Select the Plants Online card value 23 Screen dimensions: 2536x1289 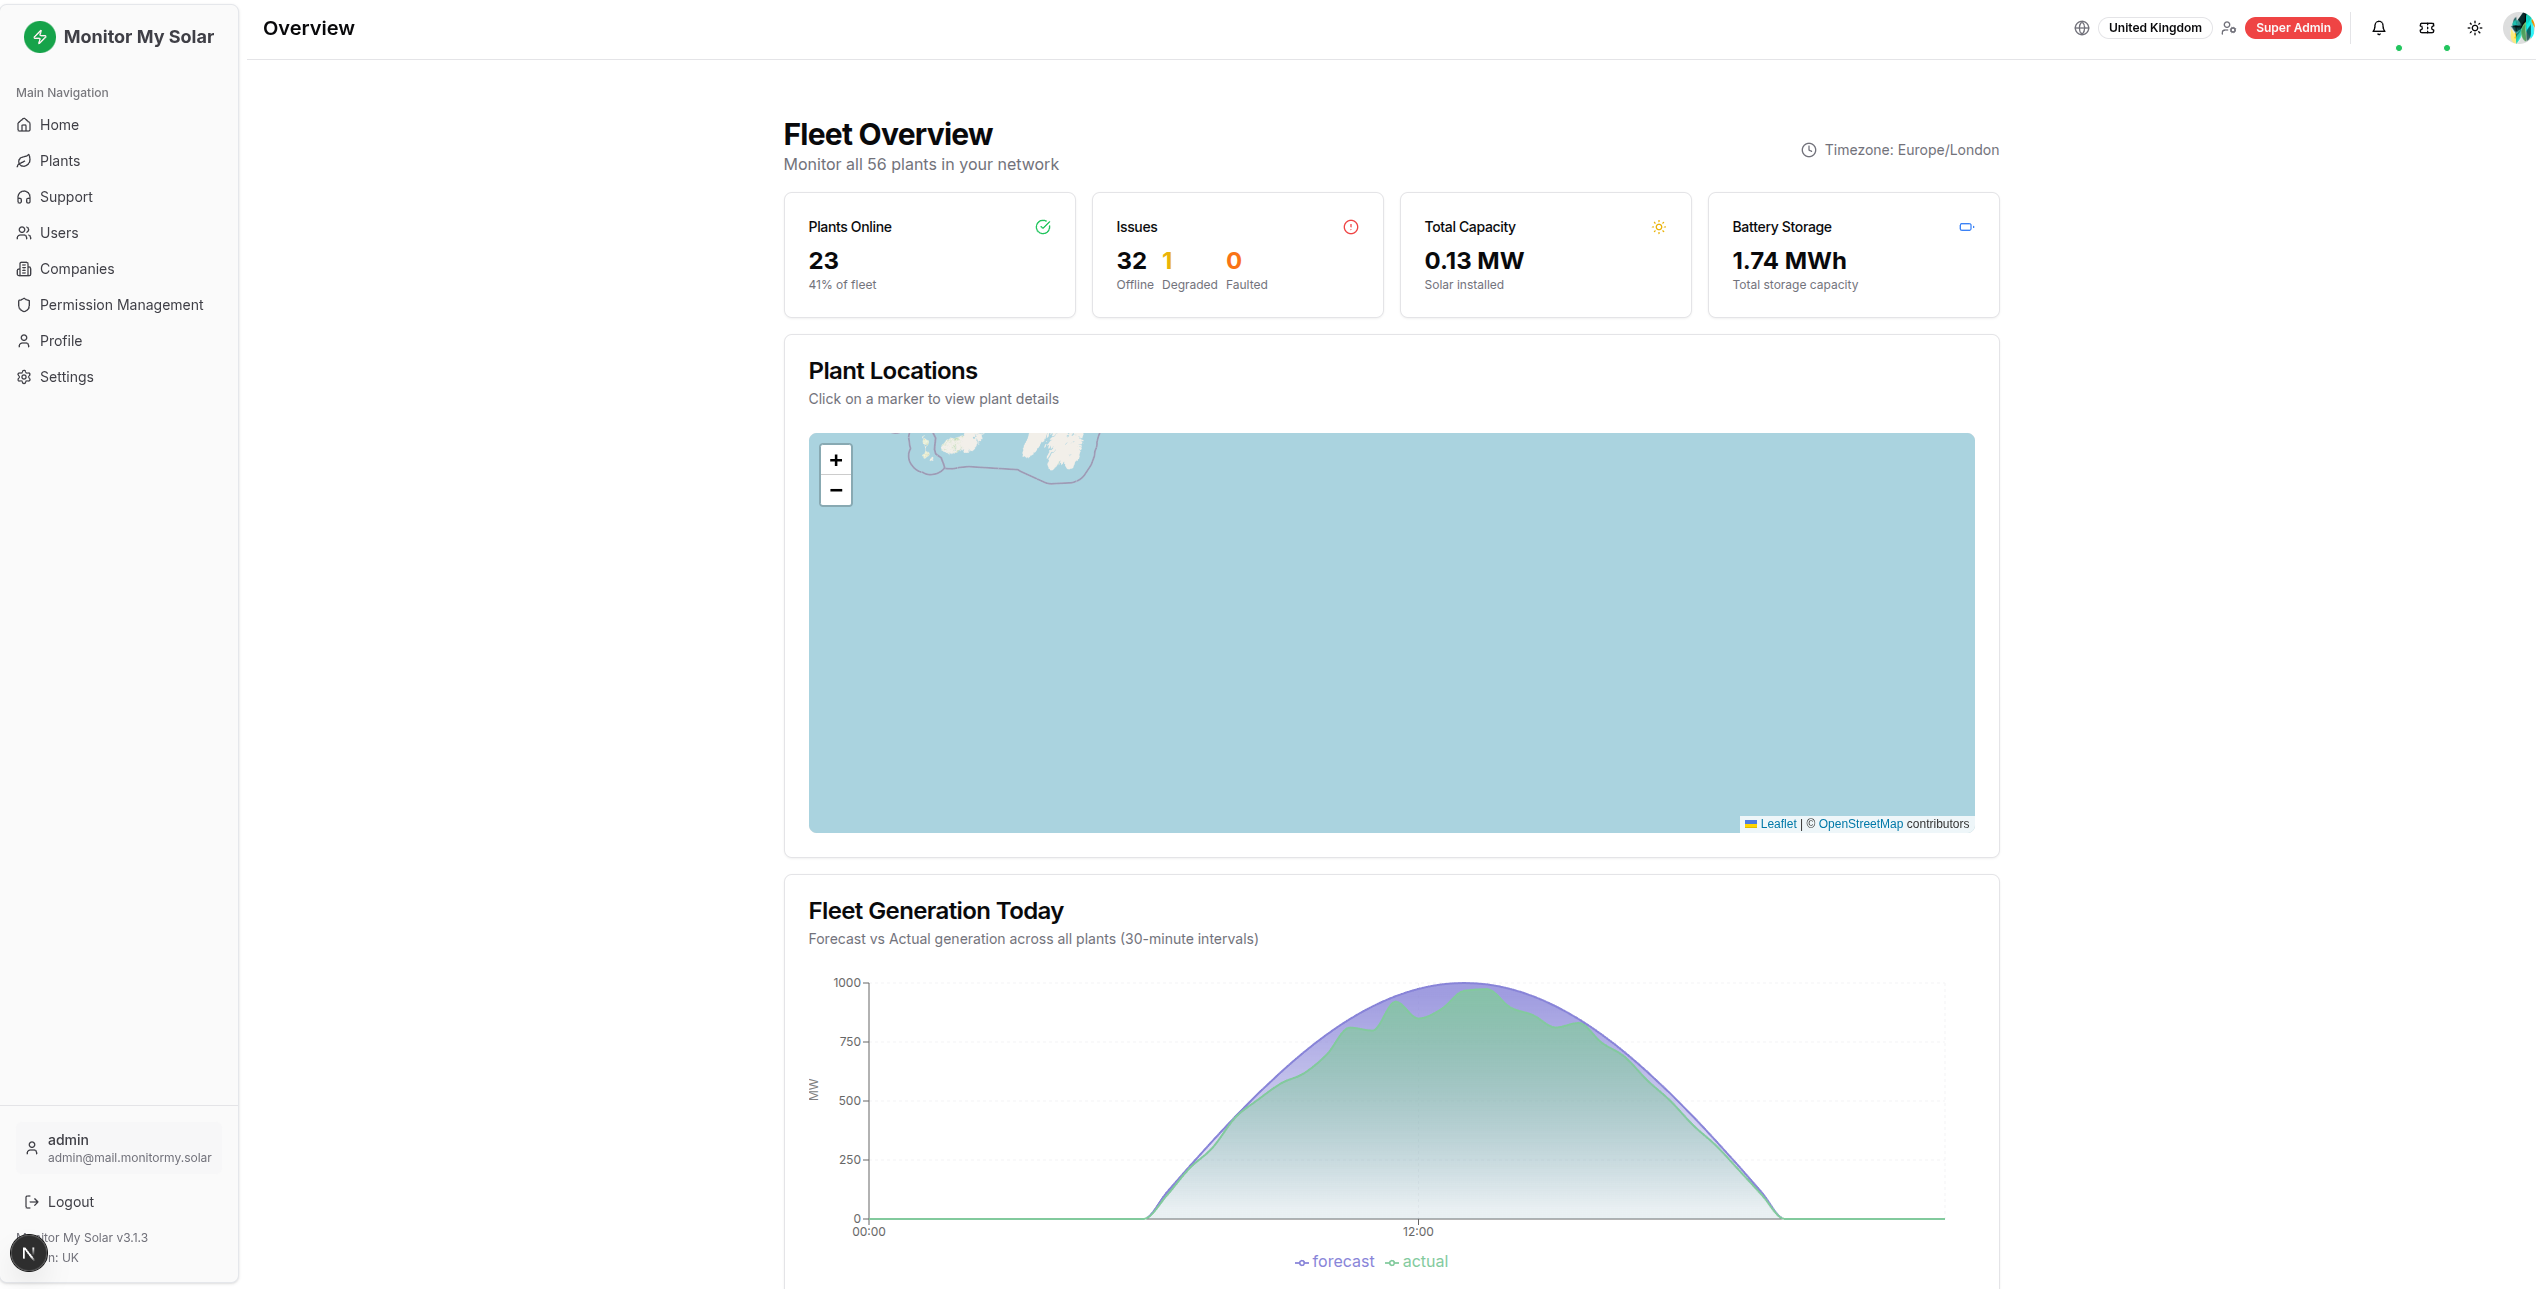coord(824,261)
